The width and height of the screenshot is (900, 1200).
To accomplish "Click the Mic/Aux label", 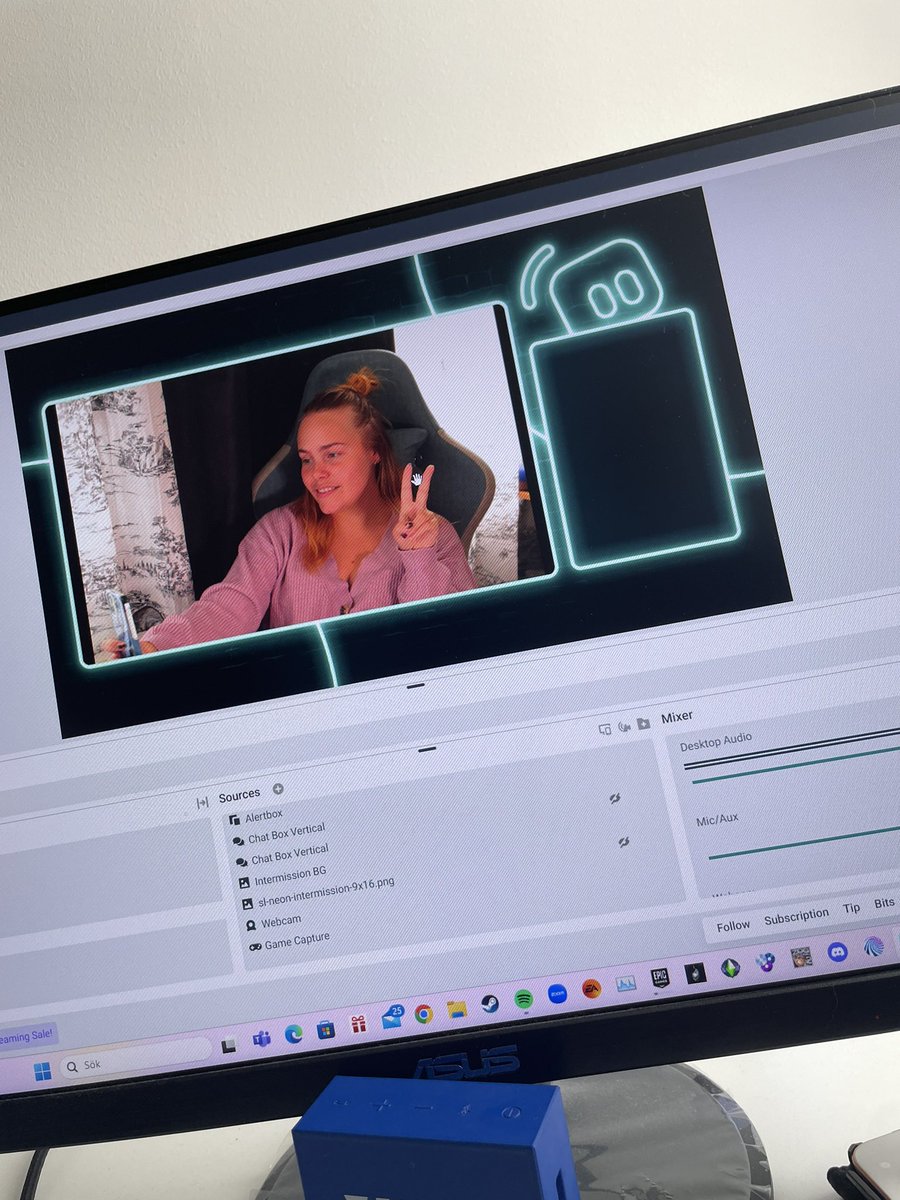I will coord(717,819).
